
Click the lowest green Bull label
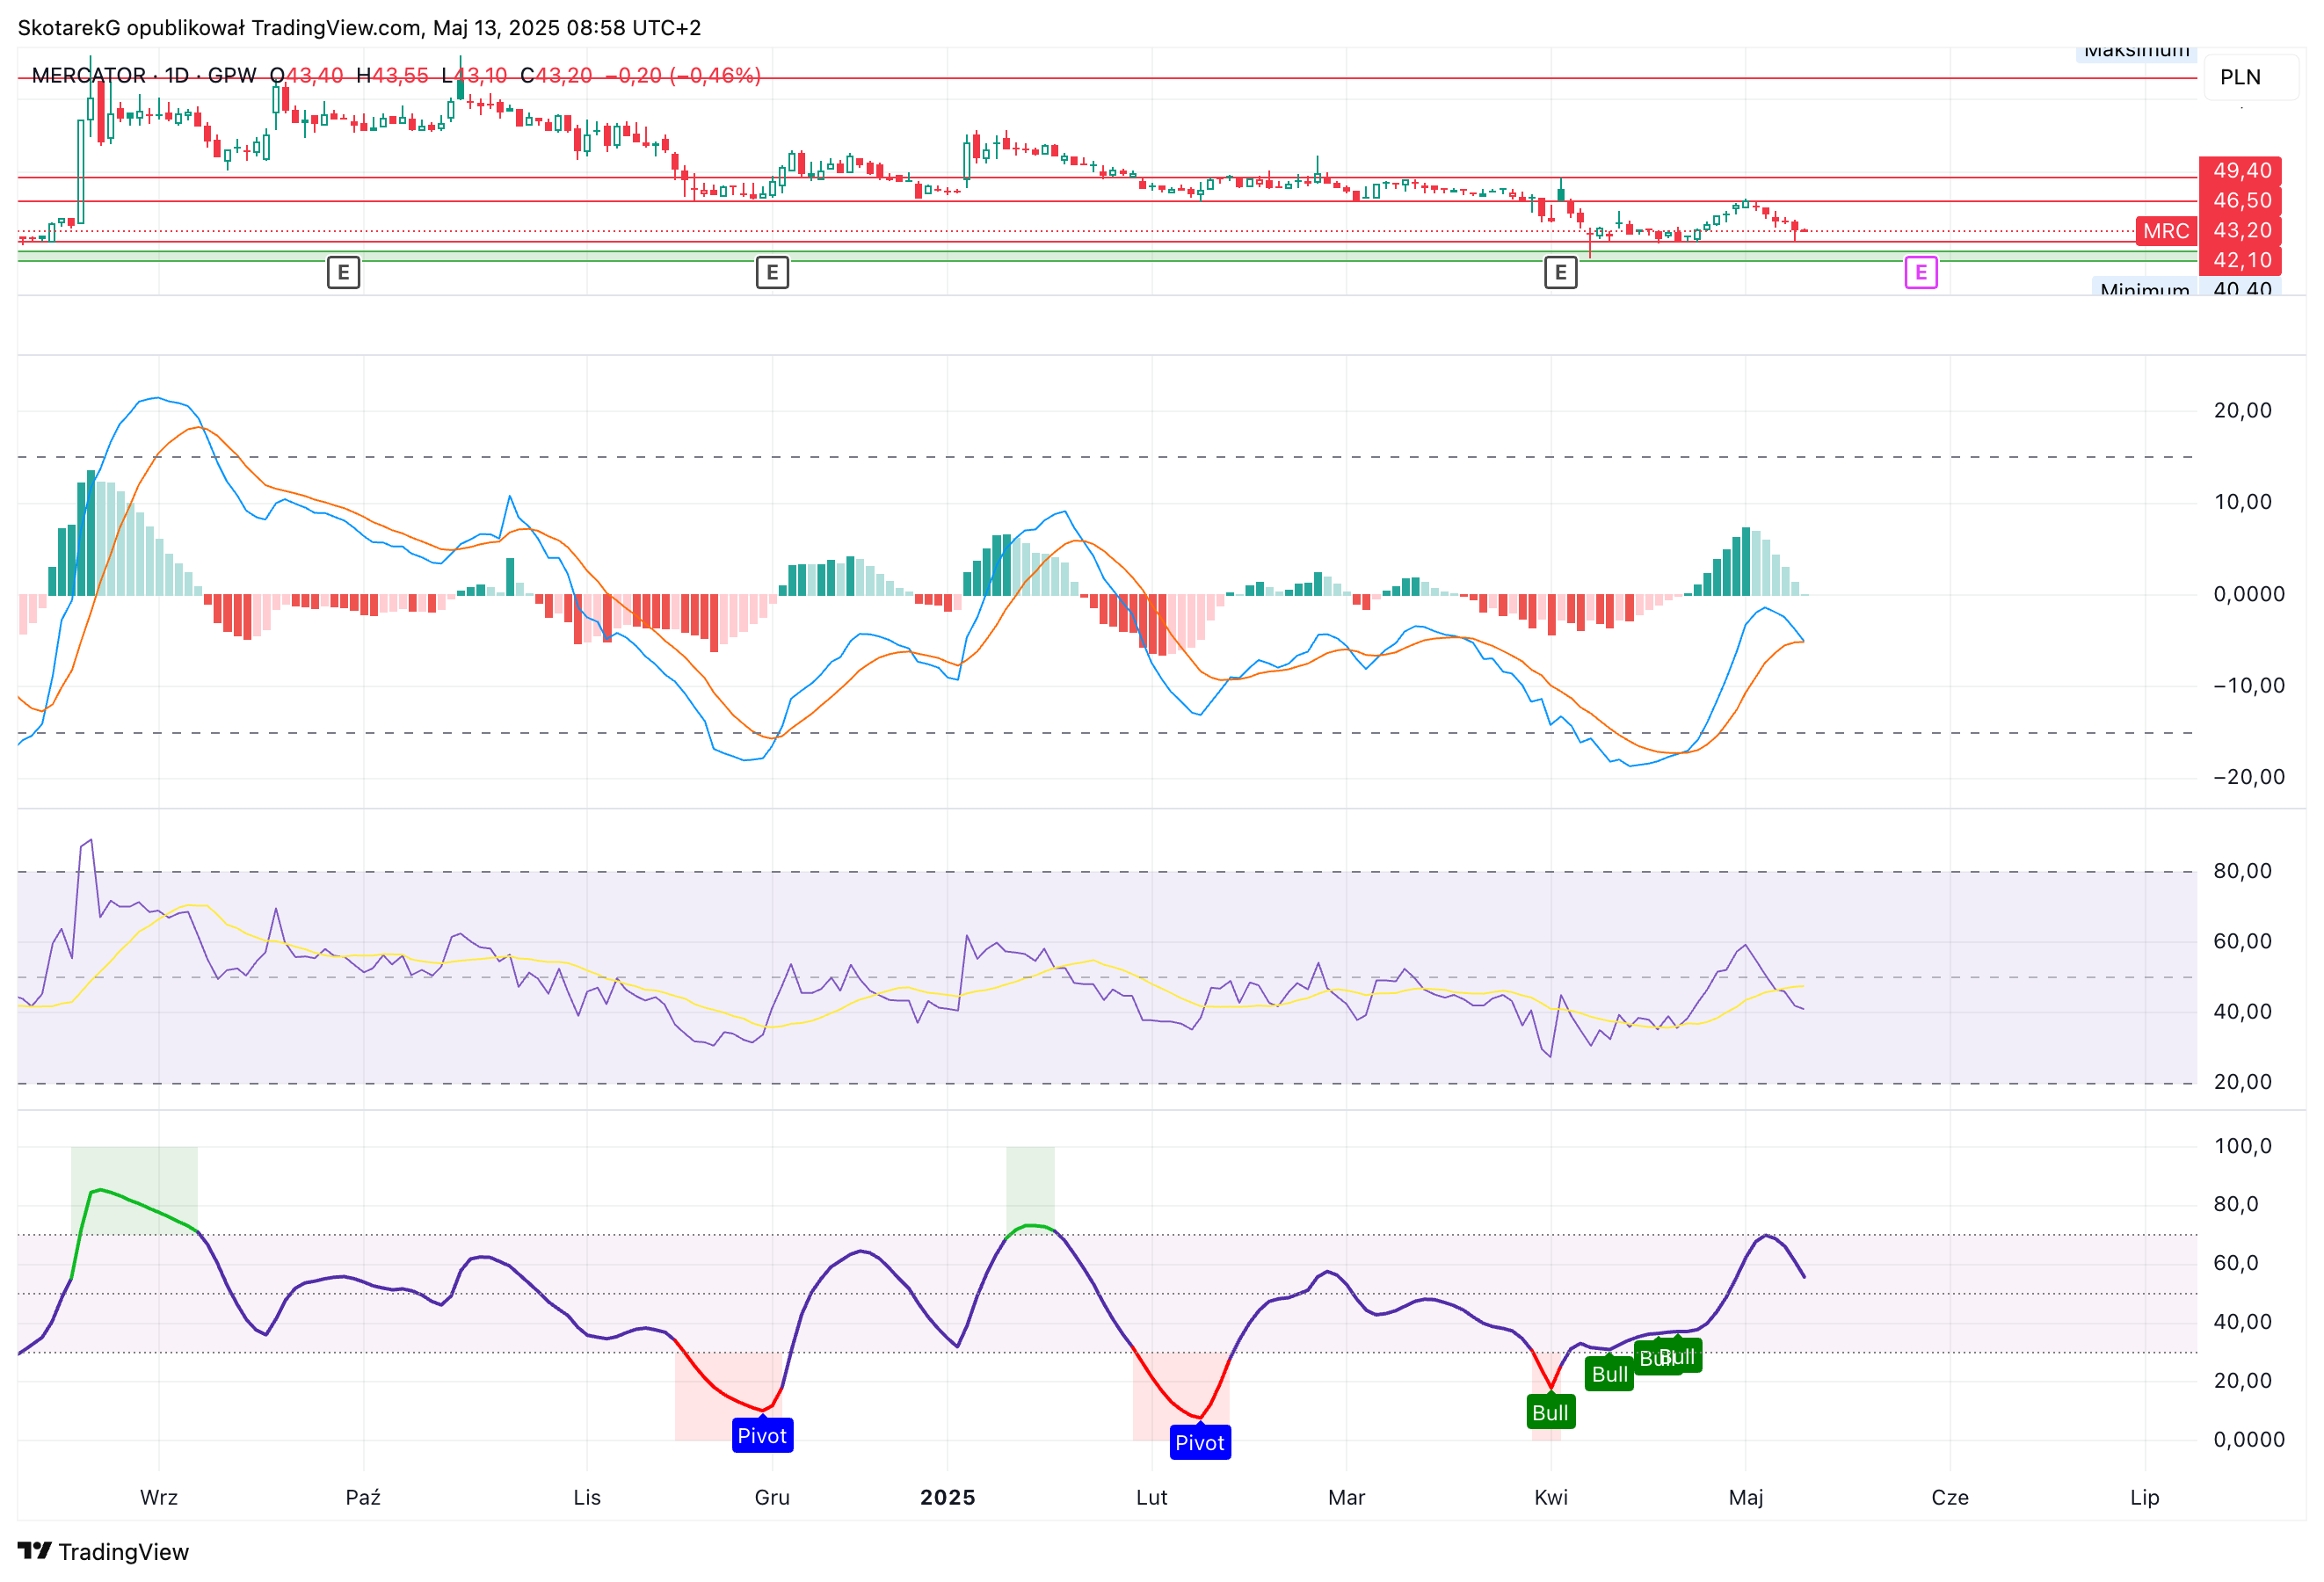click(1550, 1412)
